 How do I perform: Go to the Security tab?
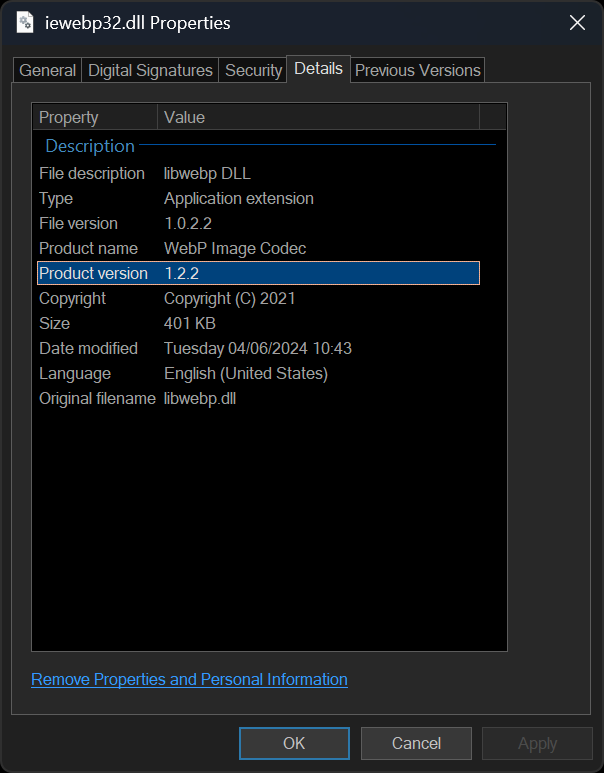[x=253, y=70]
